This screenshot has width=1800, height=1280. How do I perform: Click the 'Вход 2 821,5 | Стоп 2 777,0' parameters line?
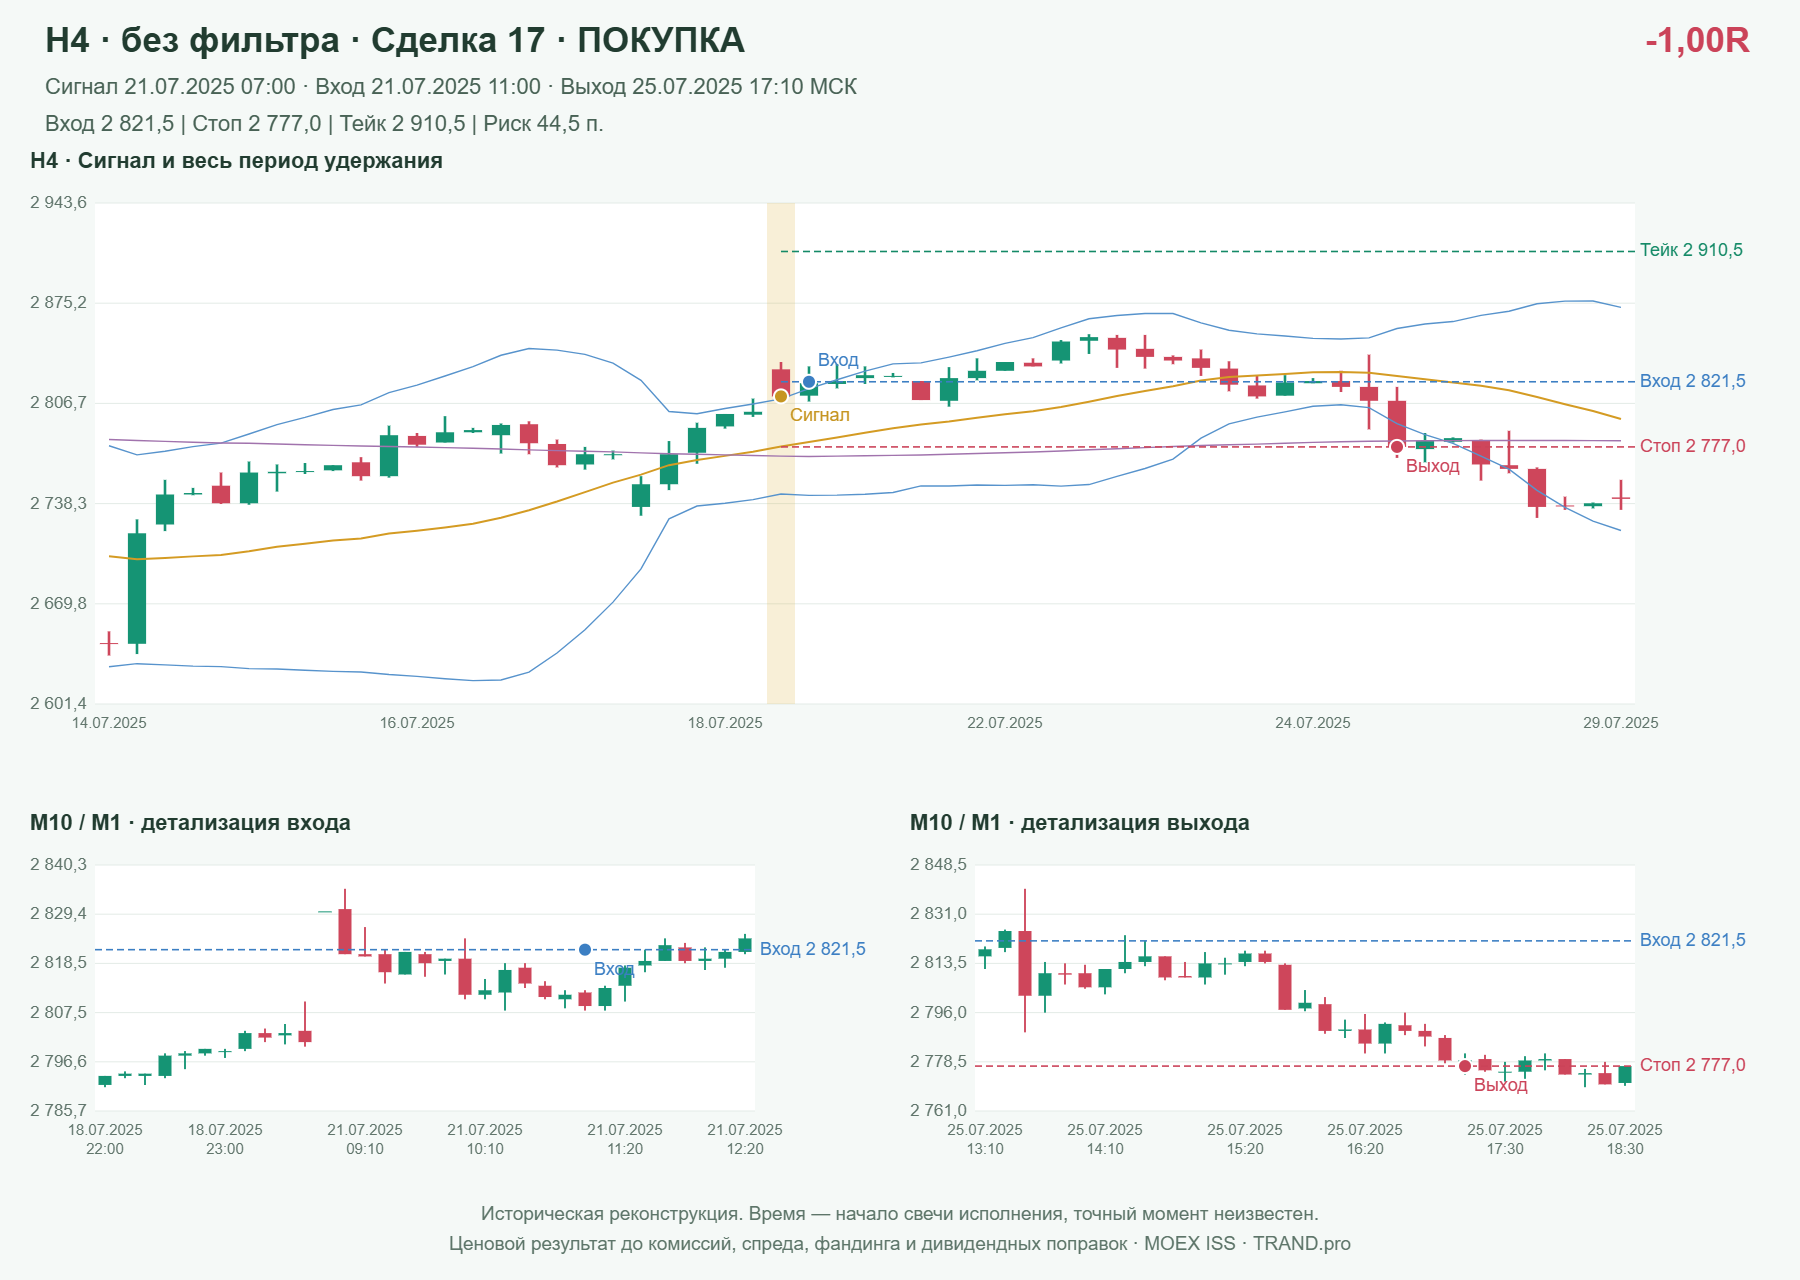click(324, 124)
